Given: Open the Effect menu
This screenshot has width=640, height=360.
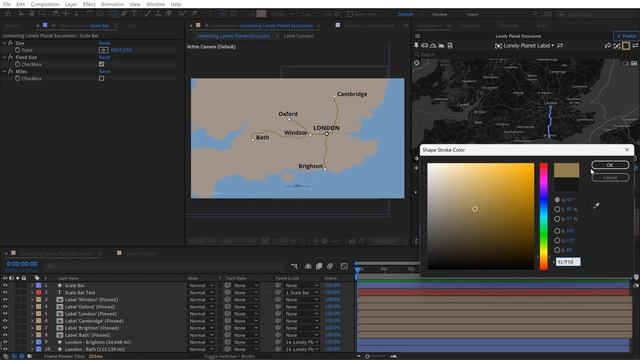Looking at the screenshot, I should pyautogui.click(x=89, y=4).
